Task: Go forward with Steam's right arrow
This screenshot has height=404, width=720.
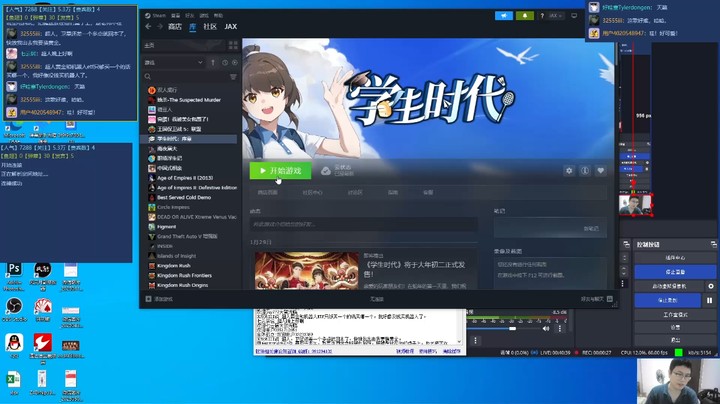Action: coord(159,27)
